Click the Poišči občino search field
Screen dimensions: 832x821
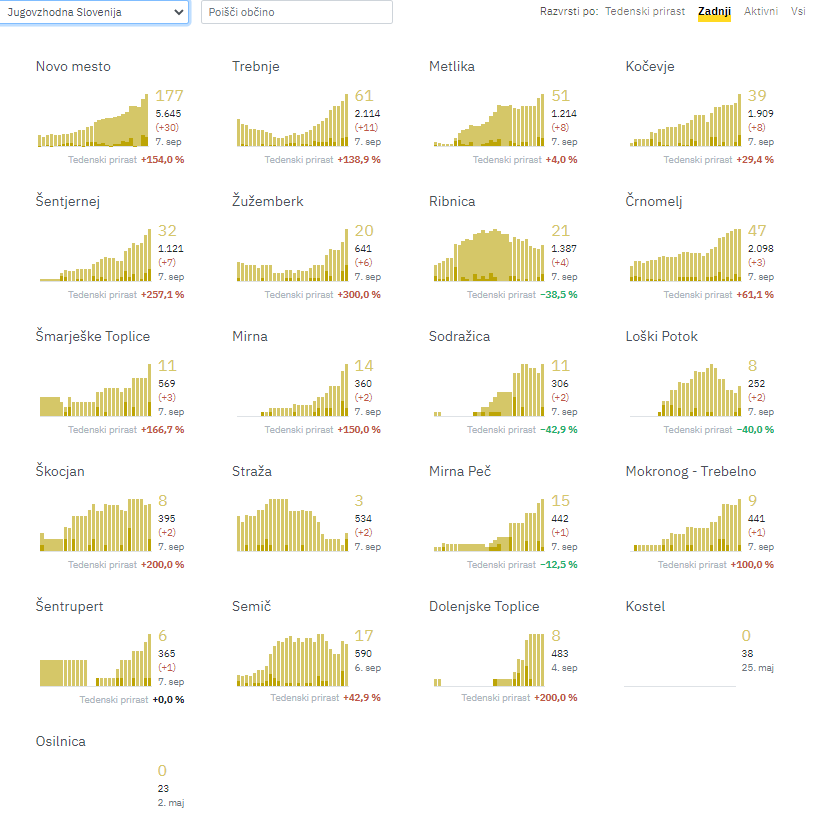(297, 12)
